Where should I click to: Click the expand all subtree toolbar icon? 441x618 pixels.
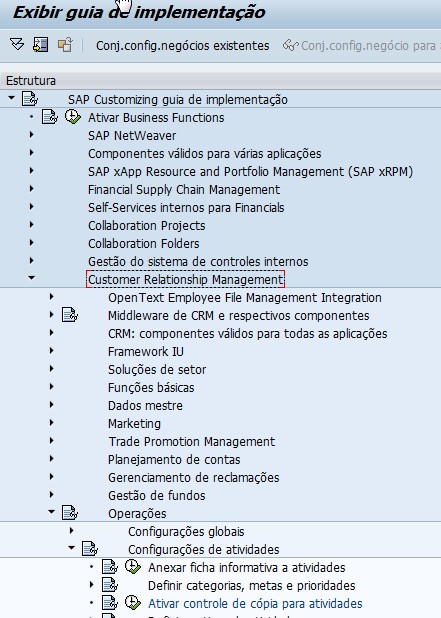tap(17, 45)
